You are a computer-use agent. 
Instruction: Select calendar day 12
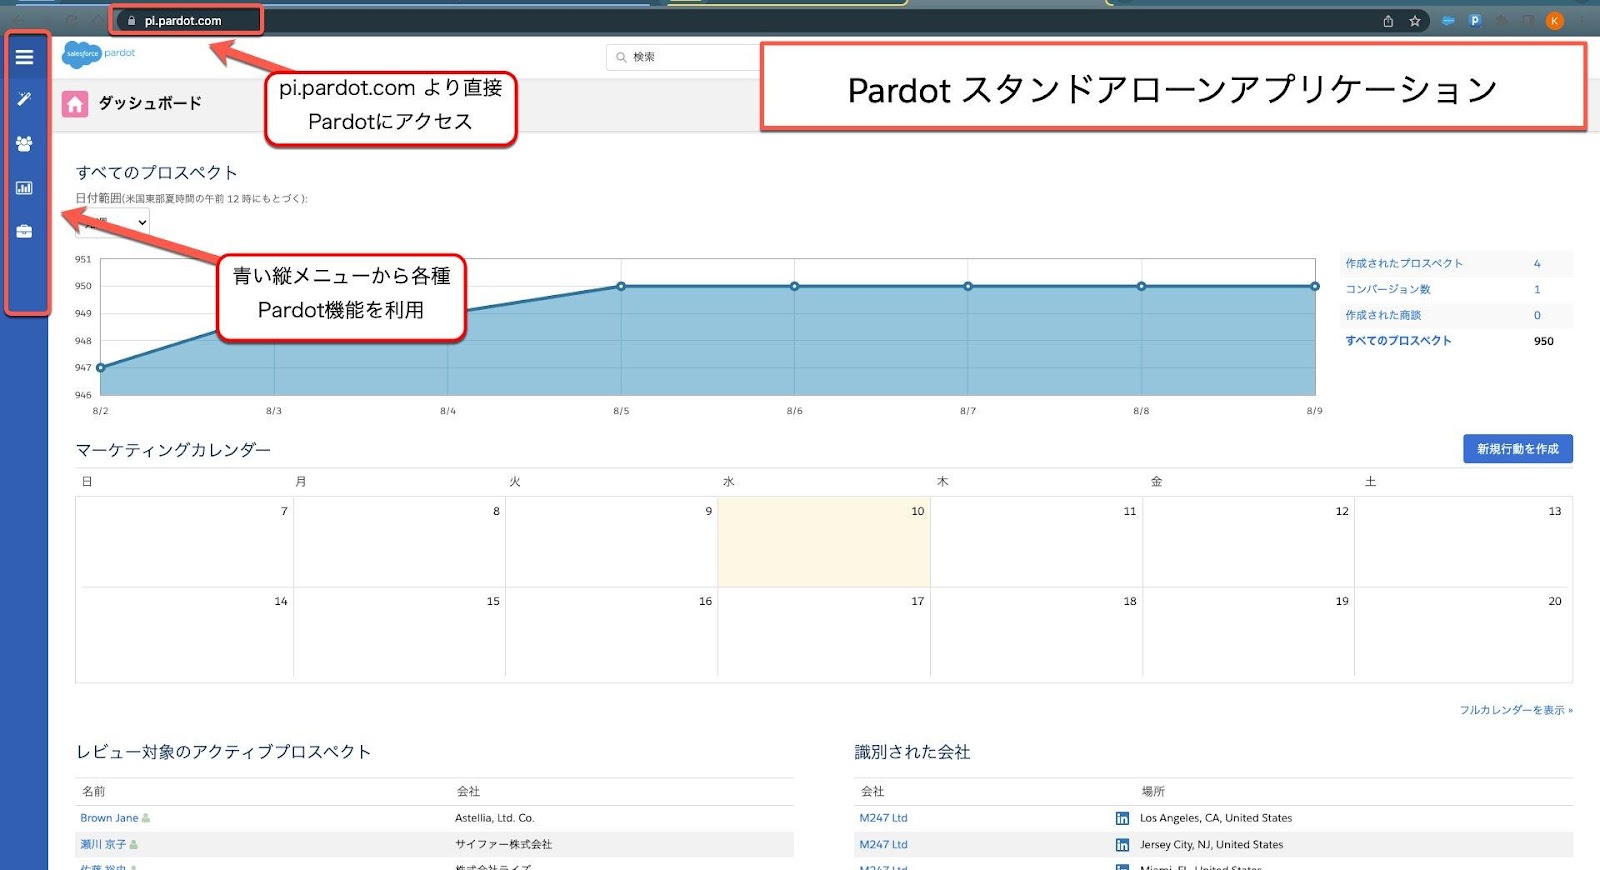tap(1248, 541)
